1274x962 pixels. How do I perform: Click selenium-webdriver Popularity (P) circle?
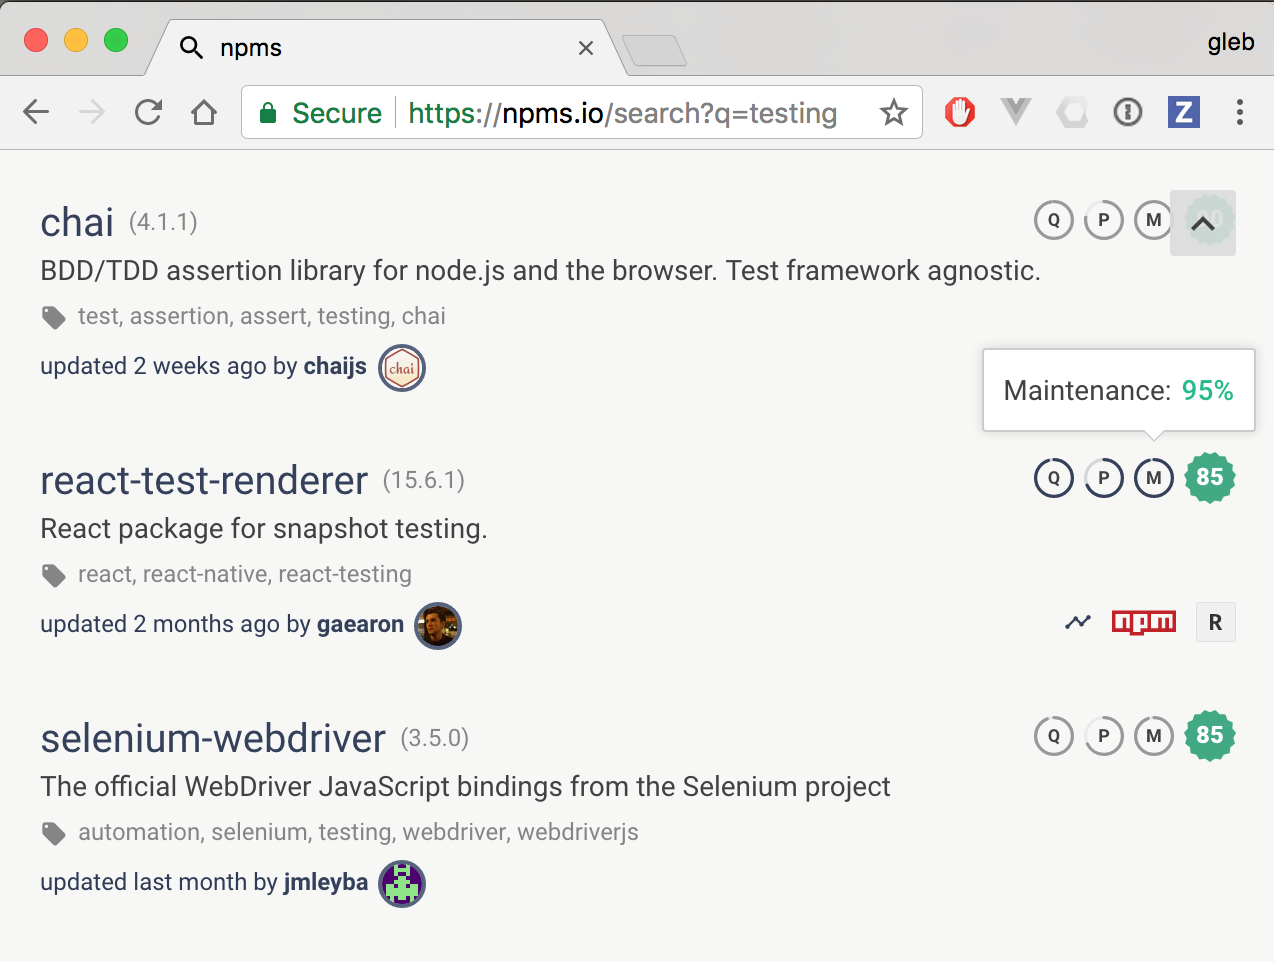(x=1104, y=736)
